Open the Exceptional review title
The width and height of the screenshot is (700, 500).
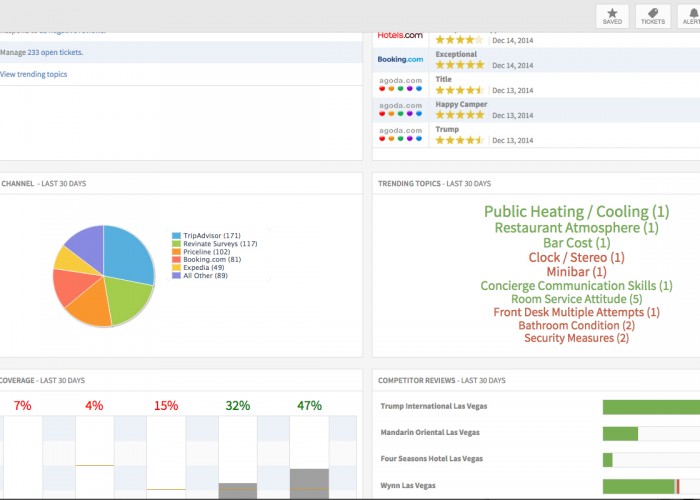coord(456,54)
